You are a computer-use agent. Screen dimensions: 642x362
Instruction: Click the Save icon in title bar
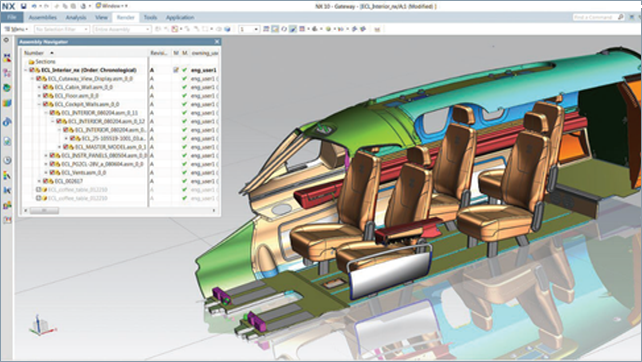click(24, 6)
